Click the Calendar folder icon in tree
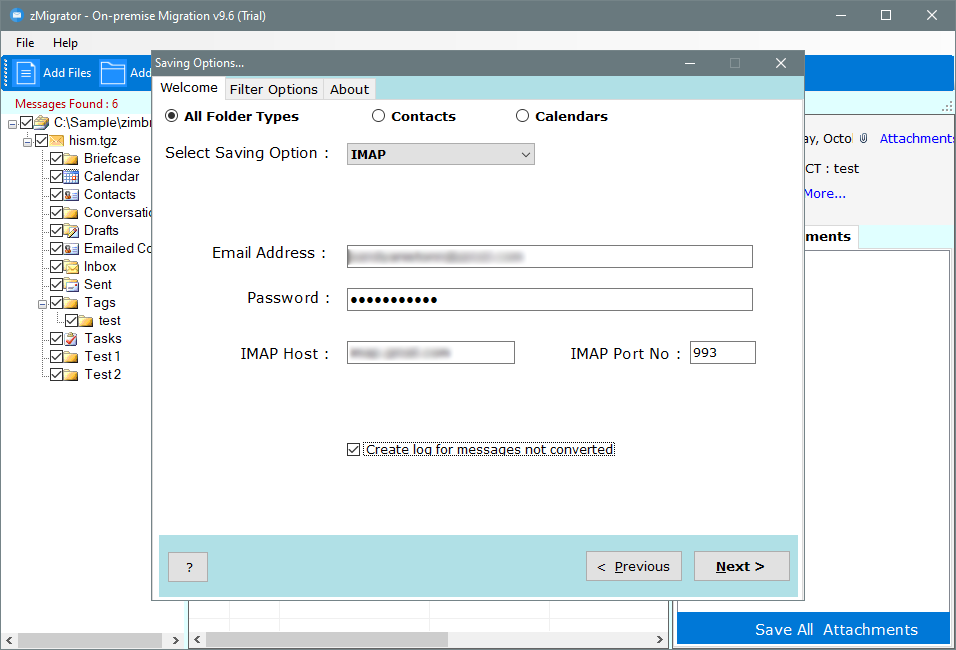The image size is (956, 650). [72, 177]
